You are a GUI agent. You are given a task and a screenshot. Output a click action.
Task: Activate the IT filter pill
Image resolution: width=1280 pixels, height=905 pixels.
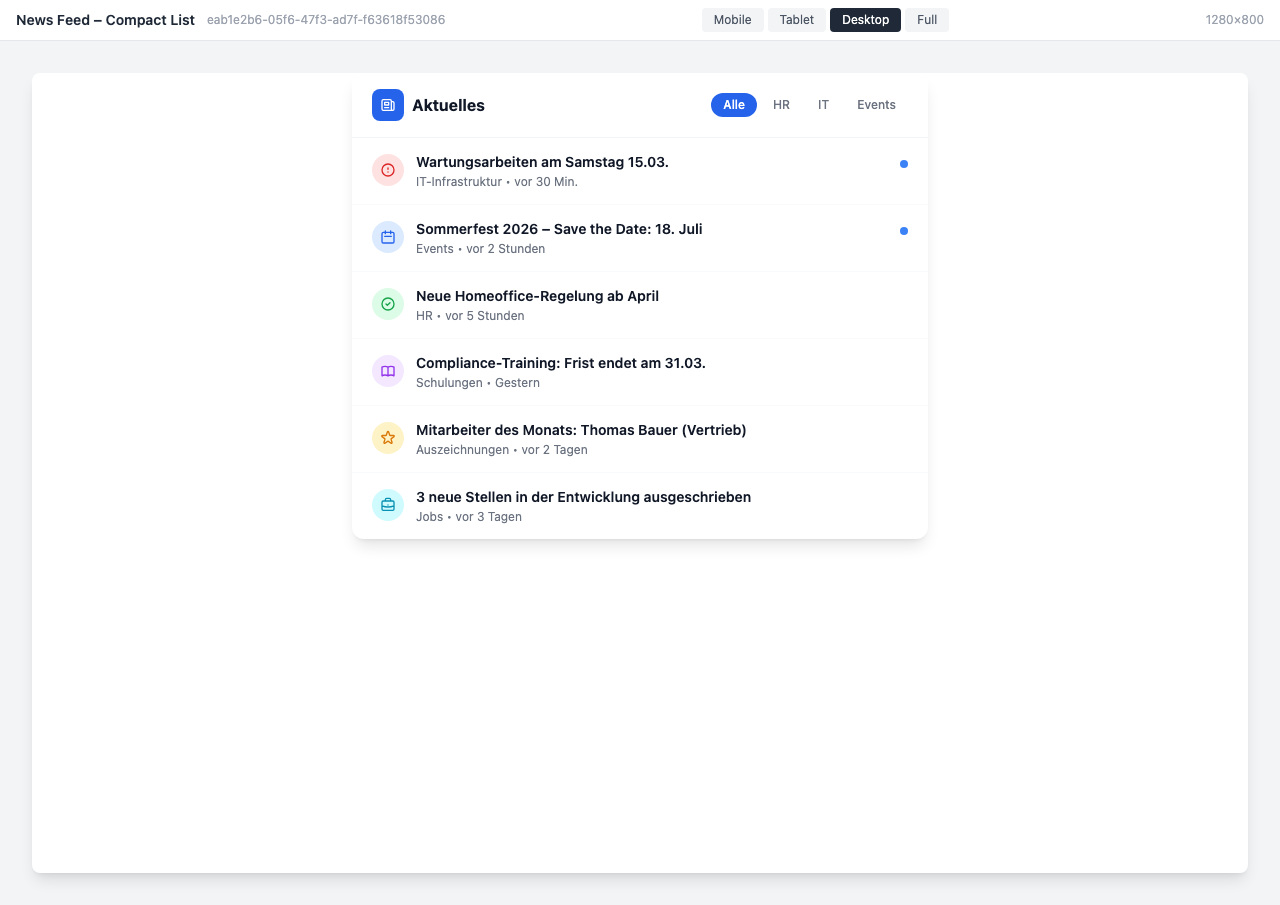(823, 105)
